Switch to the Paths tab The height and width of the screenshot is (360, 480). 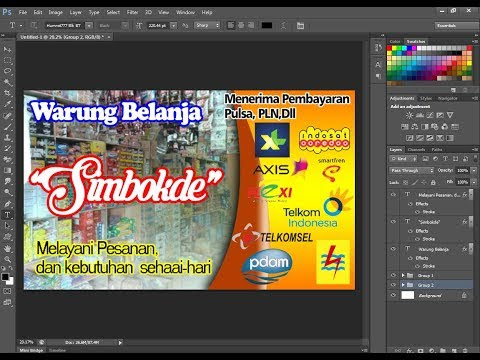437,150
